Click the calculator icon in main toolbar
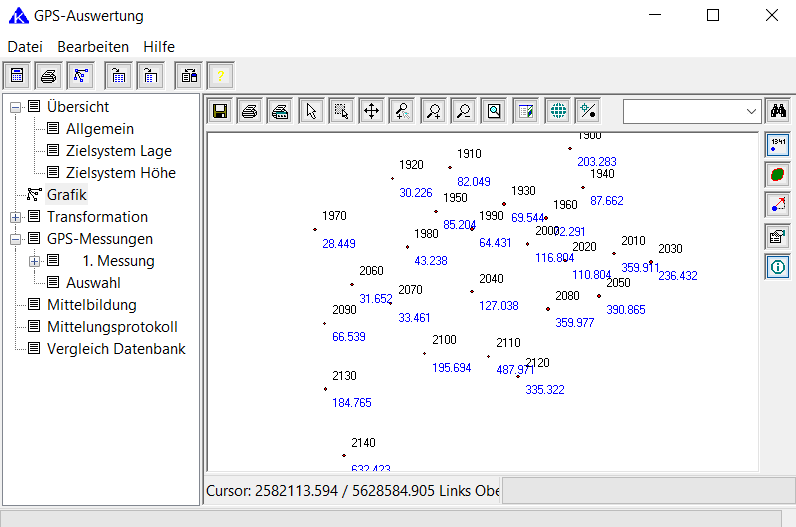 pyautogui.click(x=17, y=75)
